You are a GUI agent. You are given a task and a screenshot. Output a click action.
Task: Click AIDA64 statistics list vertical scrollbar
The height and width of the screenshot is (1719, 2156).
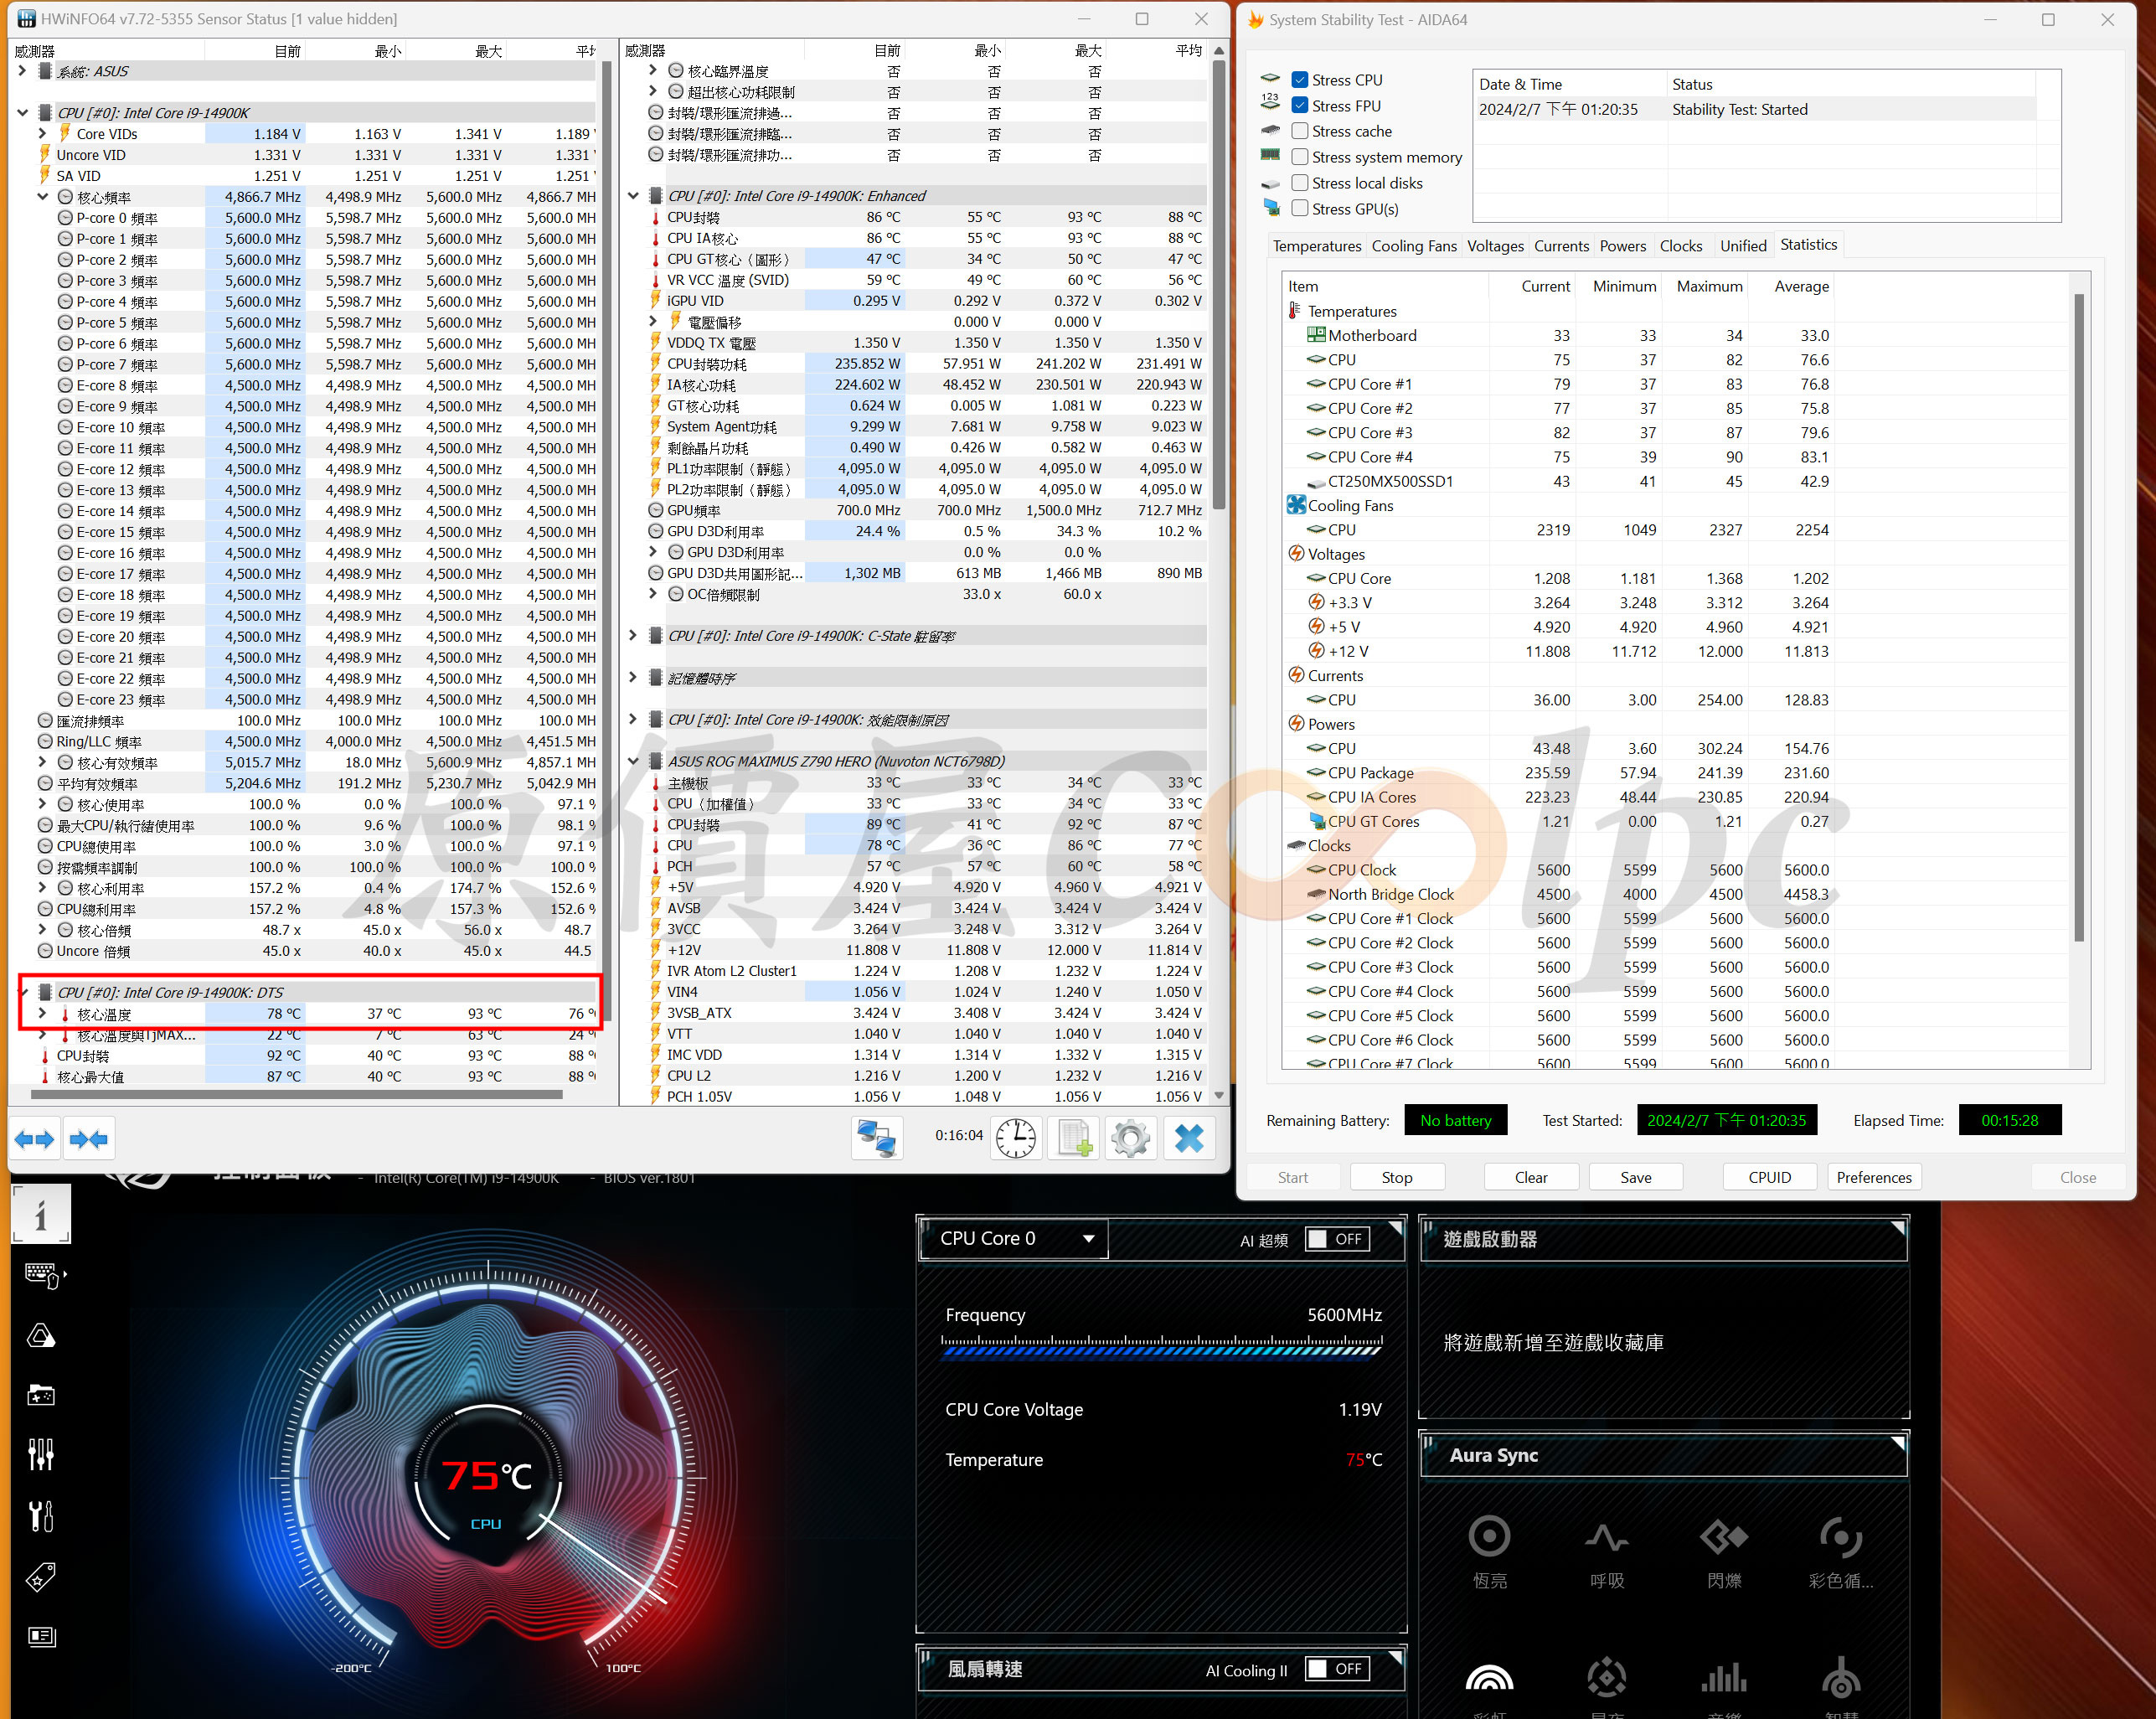coord(2079,617)
